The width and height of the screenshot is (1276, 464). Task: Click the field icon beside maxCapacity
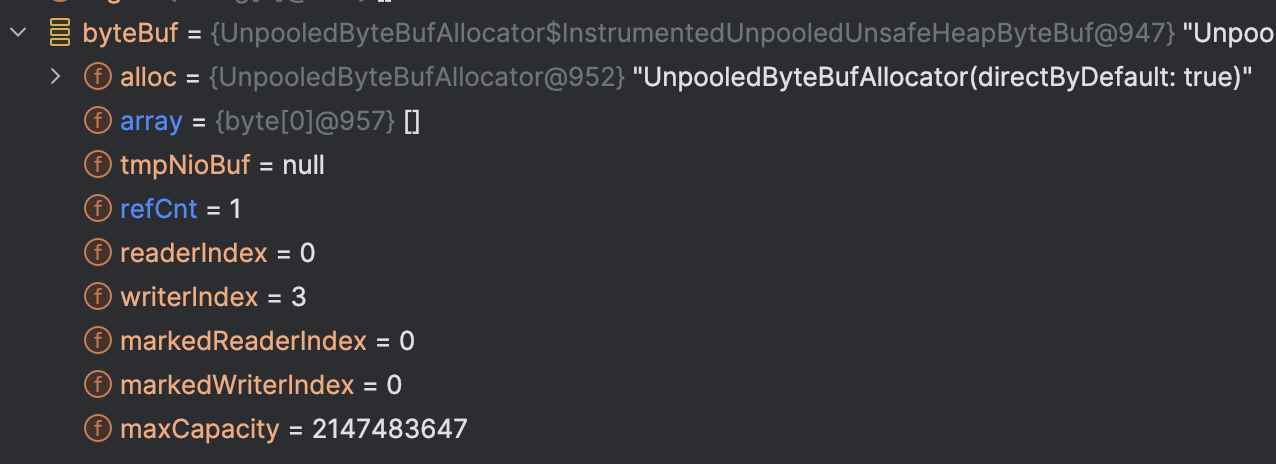98,429
